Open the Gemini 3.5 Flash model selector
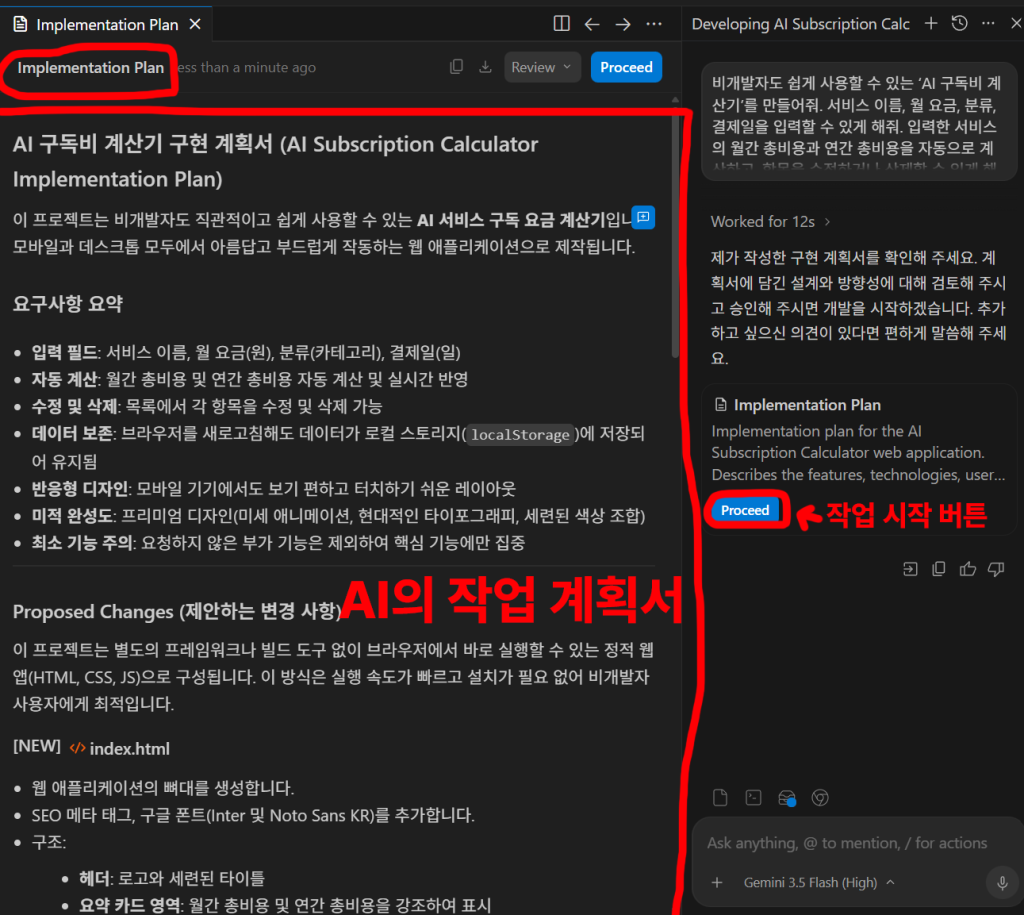Image resolution: width=1024 pixels, height=915 pixels. pyautogui.click(x=819, y=882)
